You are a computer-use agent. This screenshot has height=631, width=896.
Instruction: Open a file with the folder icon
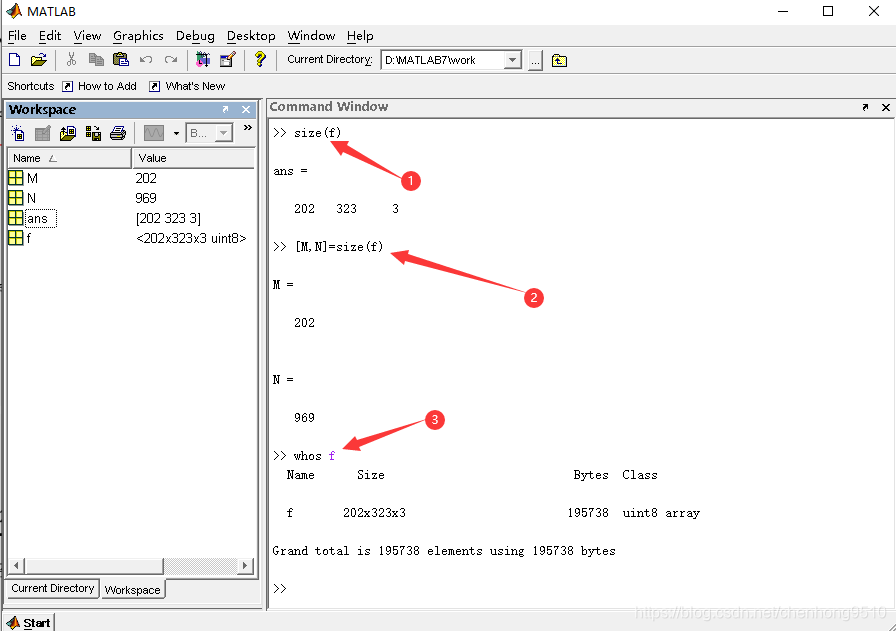[x=38, y=59]
